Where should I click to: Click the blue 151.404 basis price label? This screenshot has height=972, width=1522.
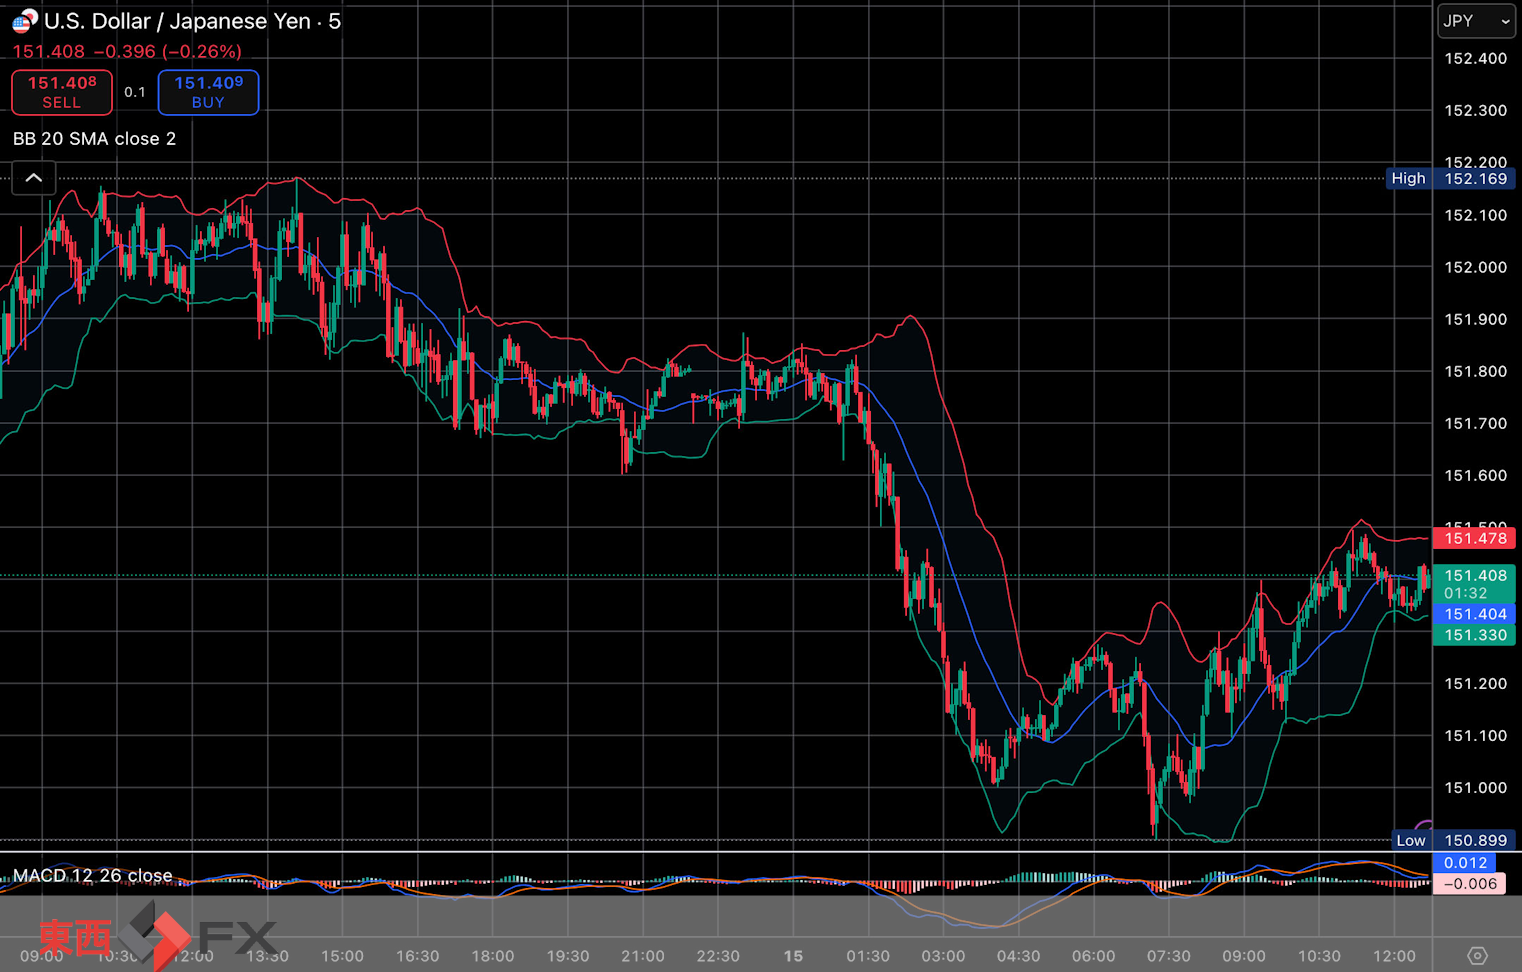(1475, 615)
